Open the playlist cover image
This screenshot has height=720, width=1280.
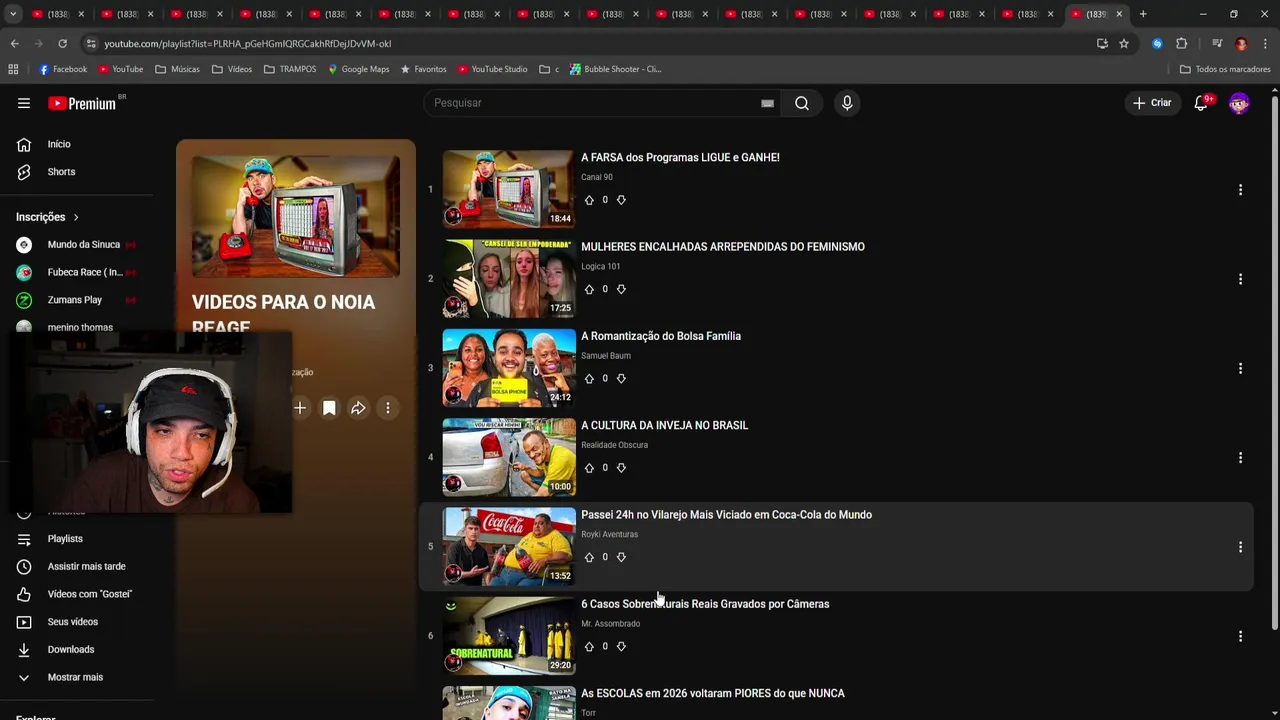pos(296,217)
